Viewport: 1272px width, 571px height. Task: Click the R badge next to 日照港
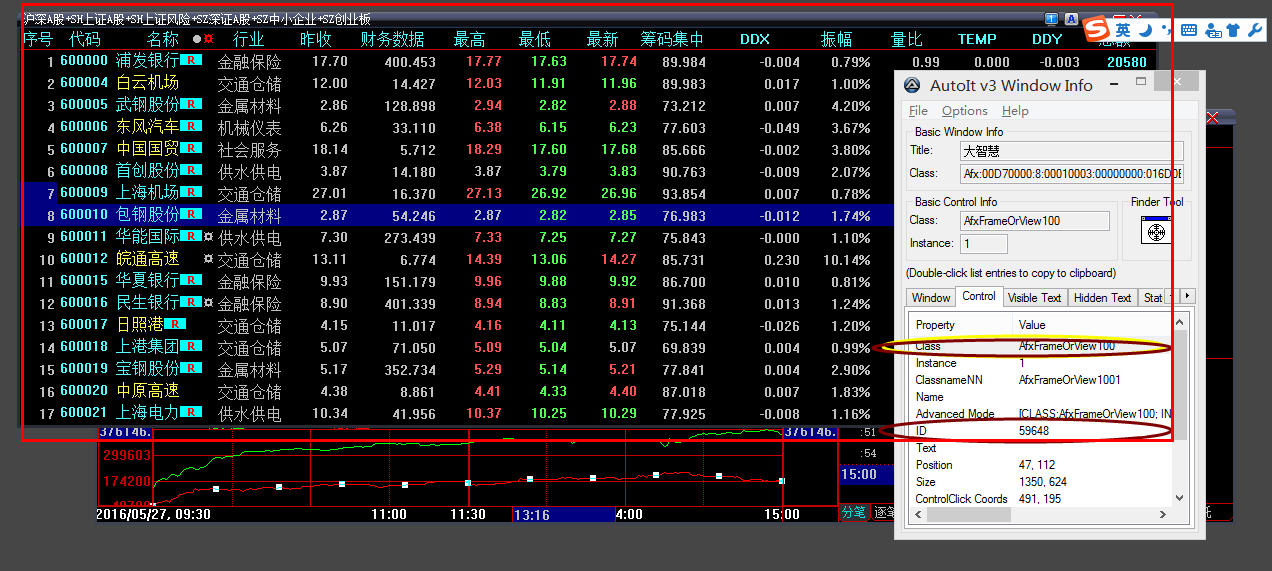[x=175, y=325]
